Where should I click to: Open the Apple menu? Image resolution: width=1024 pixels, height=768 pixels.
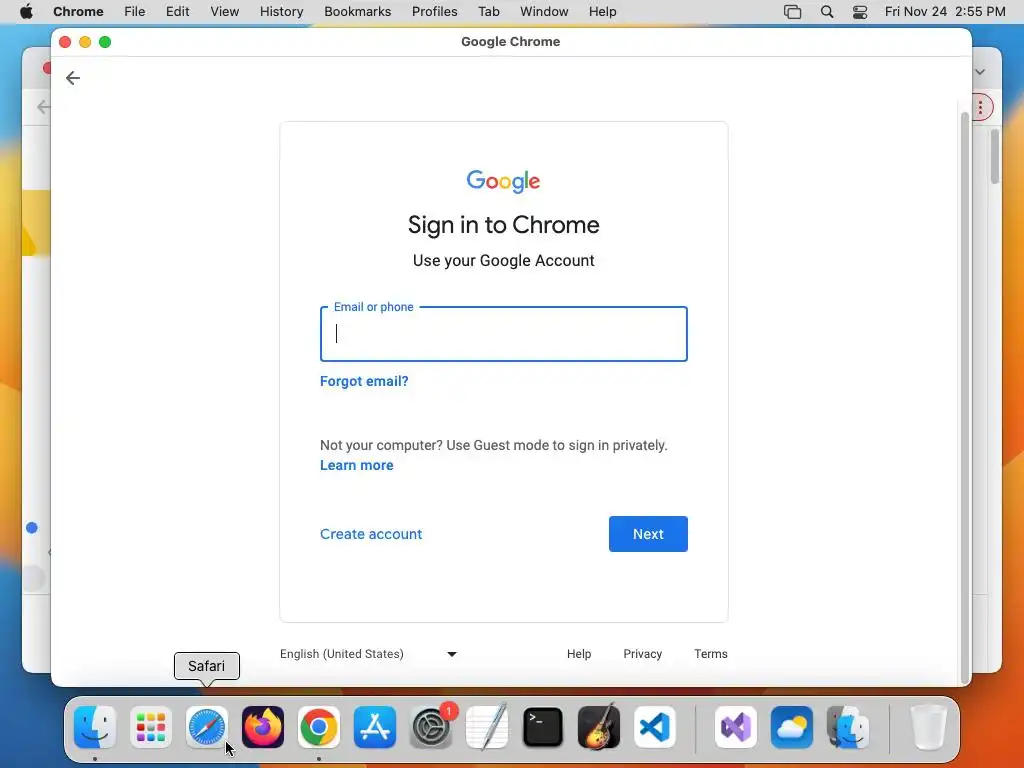click(x=26, y=12)
